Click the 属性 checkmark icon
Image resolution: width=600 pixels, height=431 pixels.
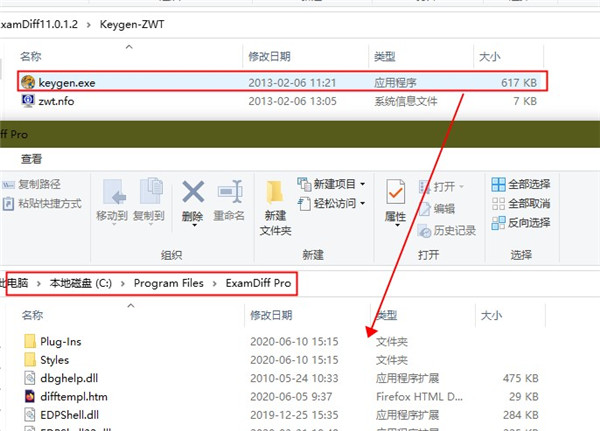[x=395, y=192]
